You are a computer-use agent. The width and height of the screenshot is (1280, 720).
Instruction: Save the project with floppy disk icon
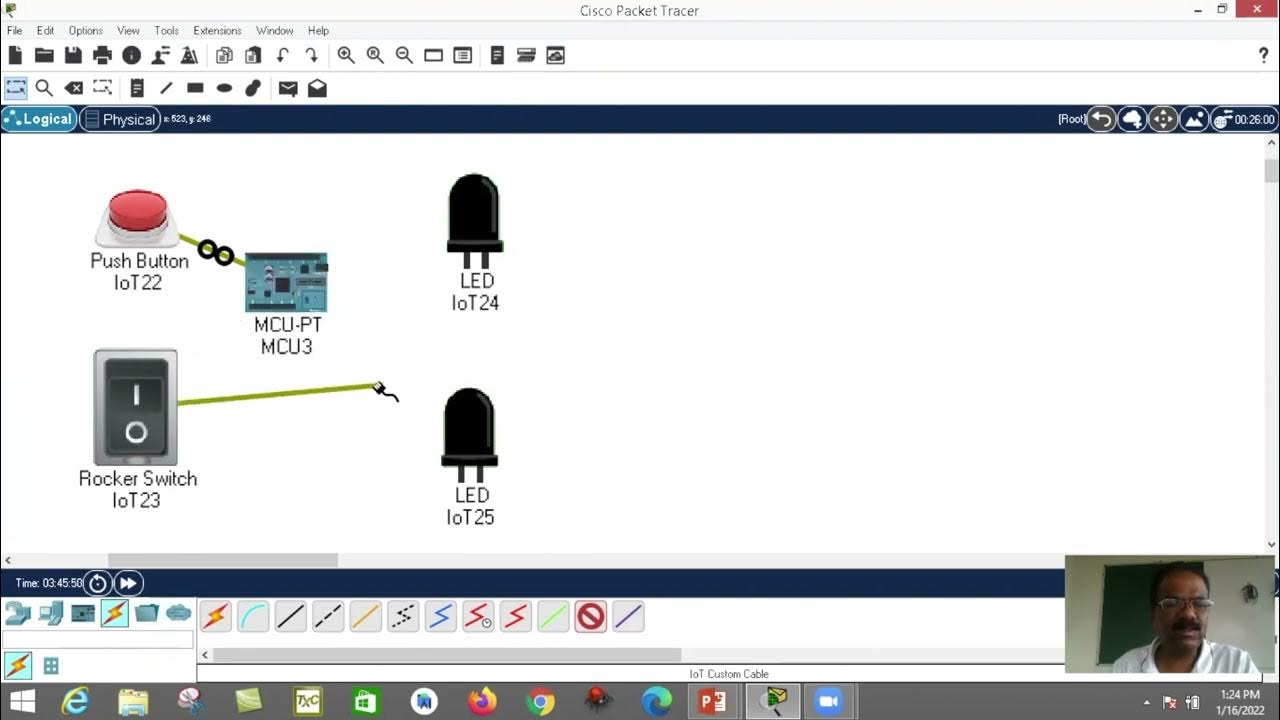pos(73,56)
